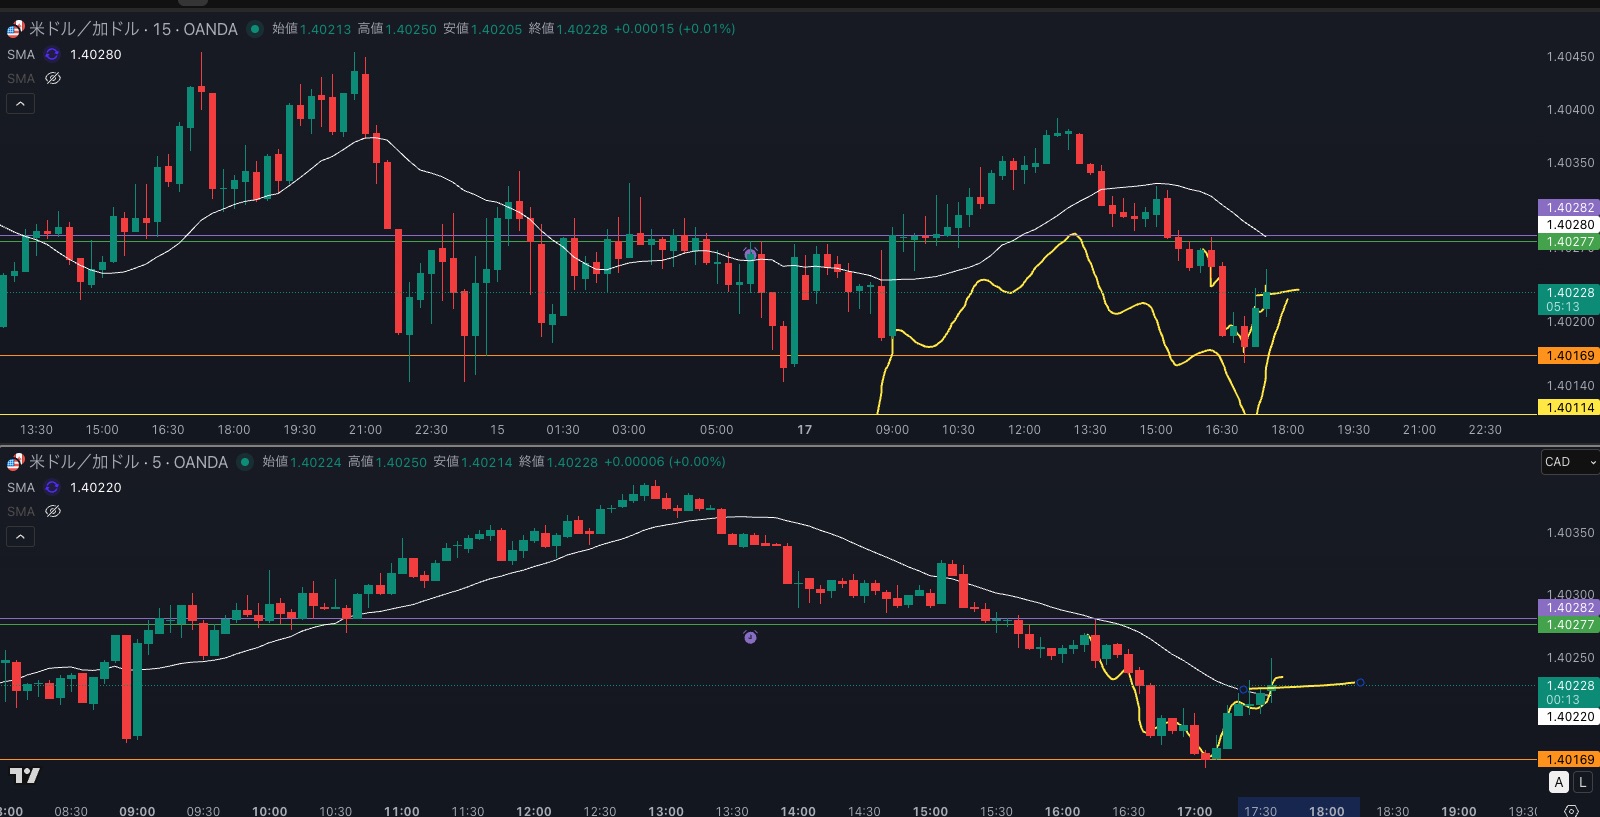Toggle the log scale 'L' button
The width and height of the screenshot is (1600, 817).
click(x=1582, y=783)
